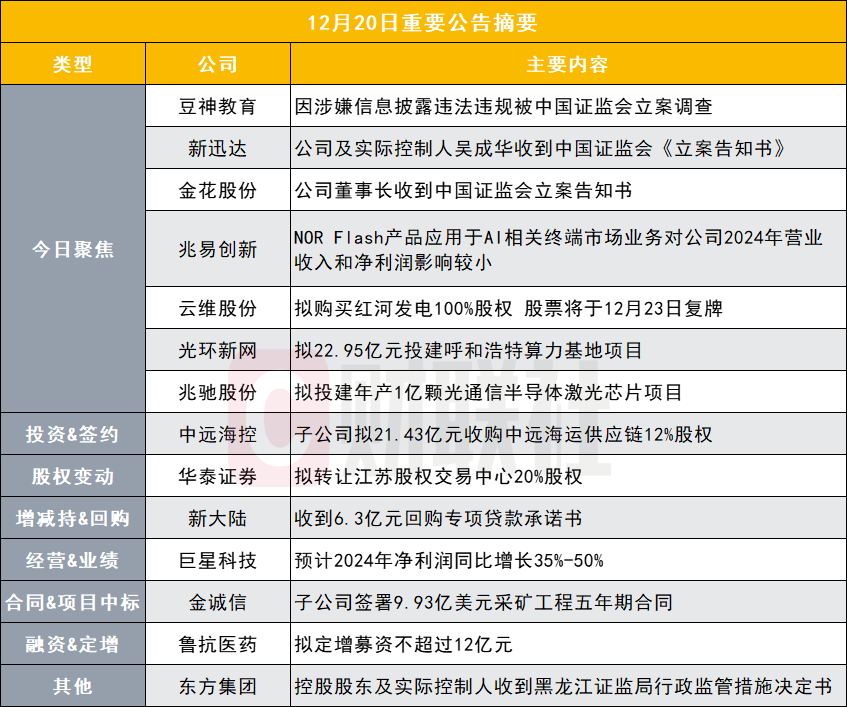
Task: Click text 拟投建年产1亿颗光通信半导体激光芯片项目
Action: [488, 393]
